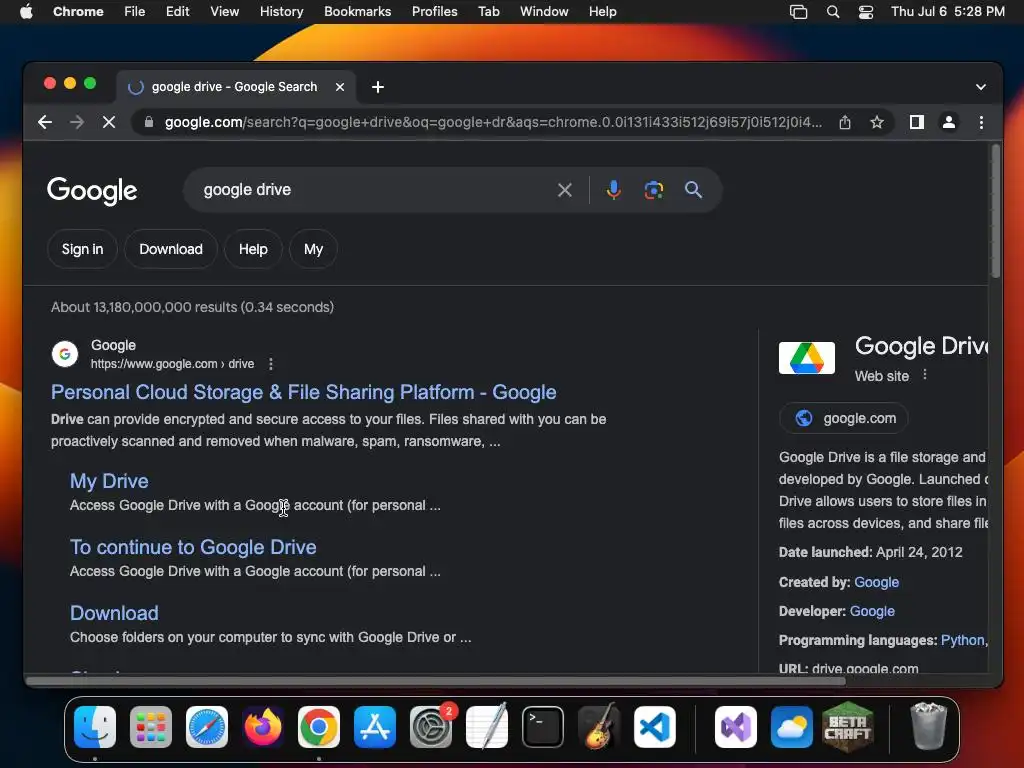Launch Firefox from the Dock
Image resolution: width=1024 pixels, height=768 pixels.
click(x=263, y=727)
